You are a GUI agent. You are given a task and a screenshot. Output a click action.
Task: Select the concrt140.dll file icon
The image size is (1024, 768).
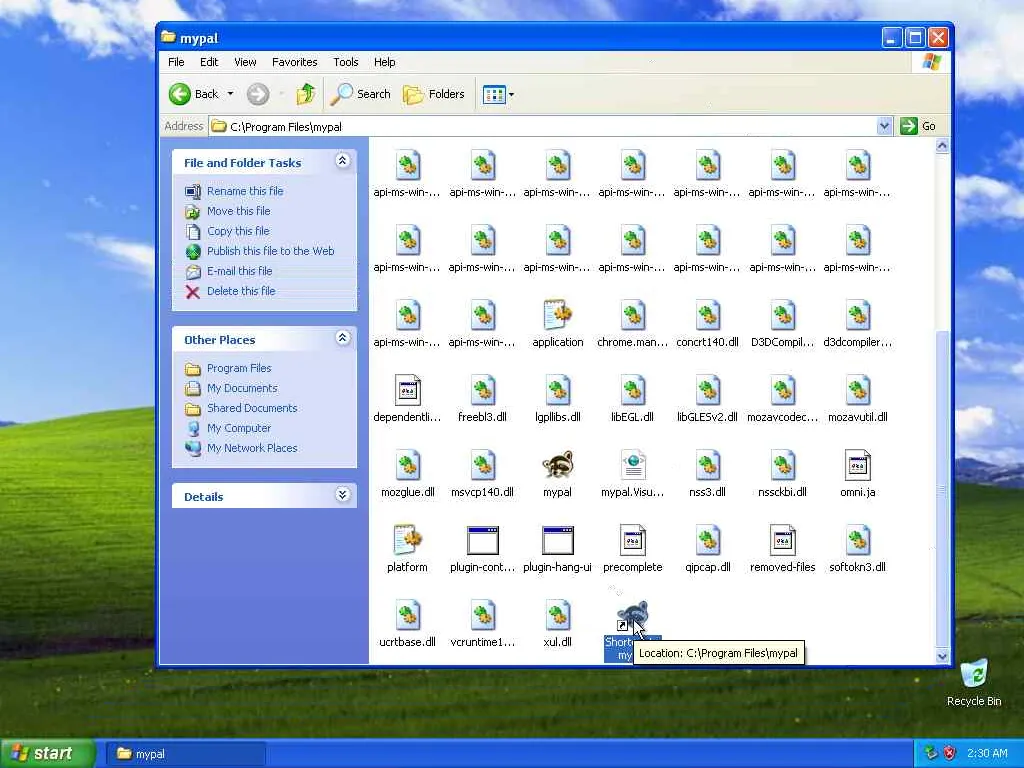pyautogui.click(x=707, y=315)
